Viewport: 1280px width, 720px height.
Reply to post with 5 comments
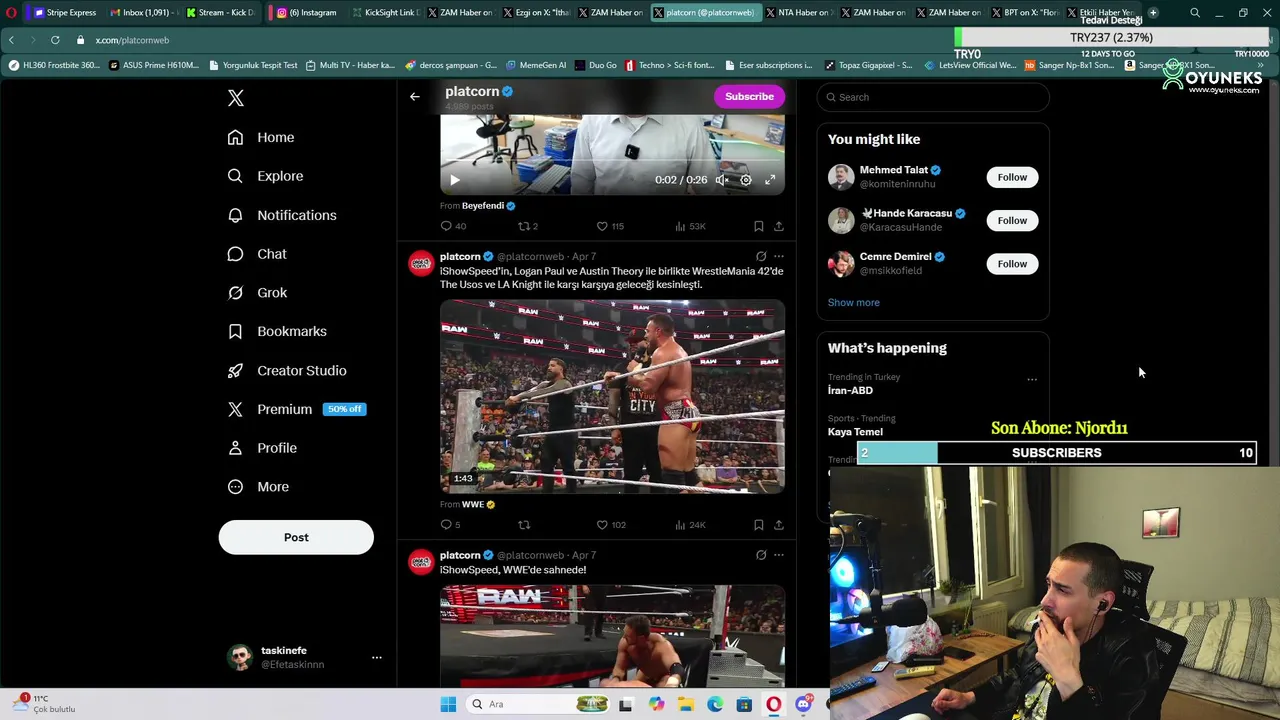(450, 525)
